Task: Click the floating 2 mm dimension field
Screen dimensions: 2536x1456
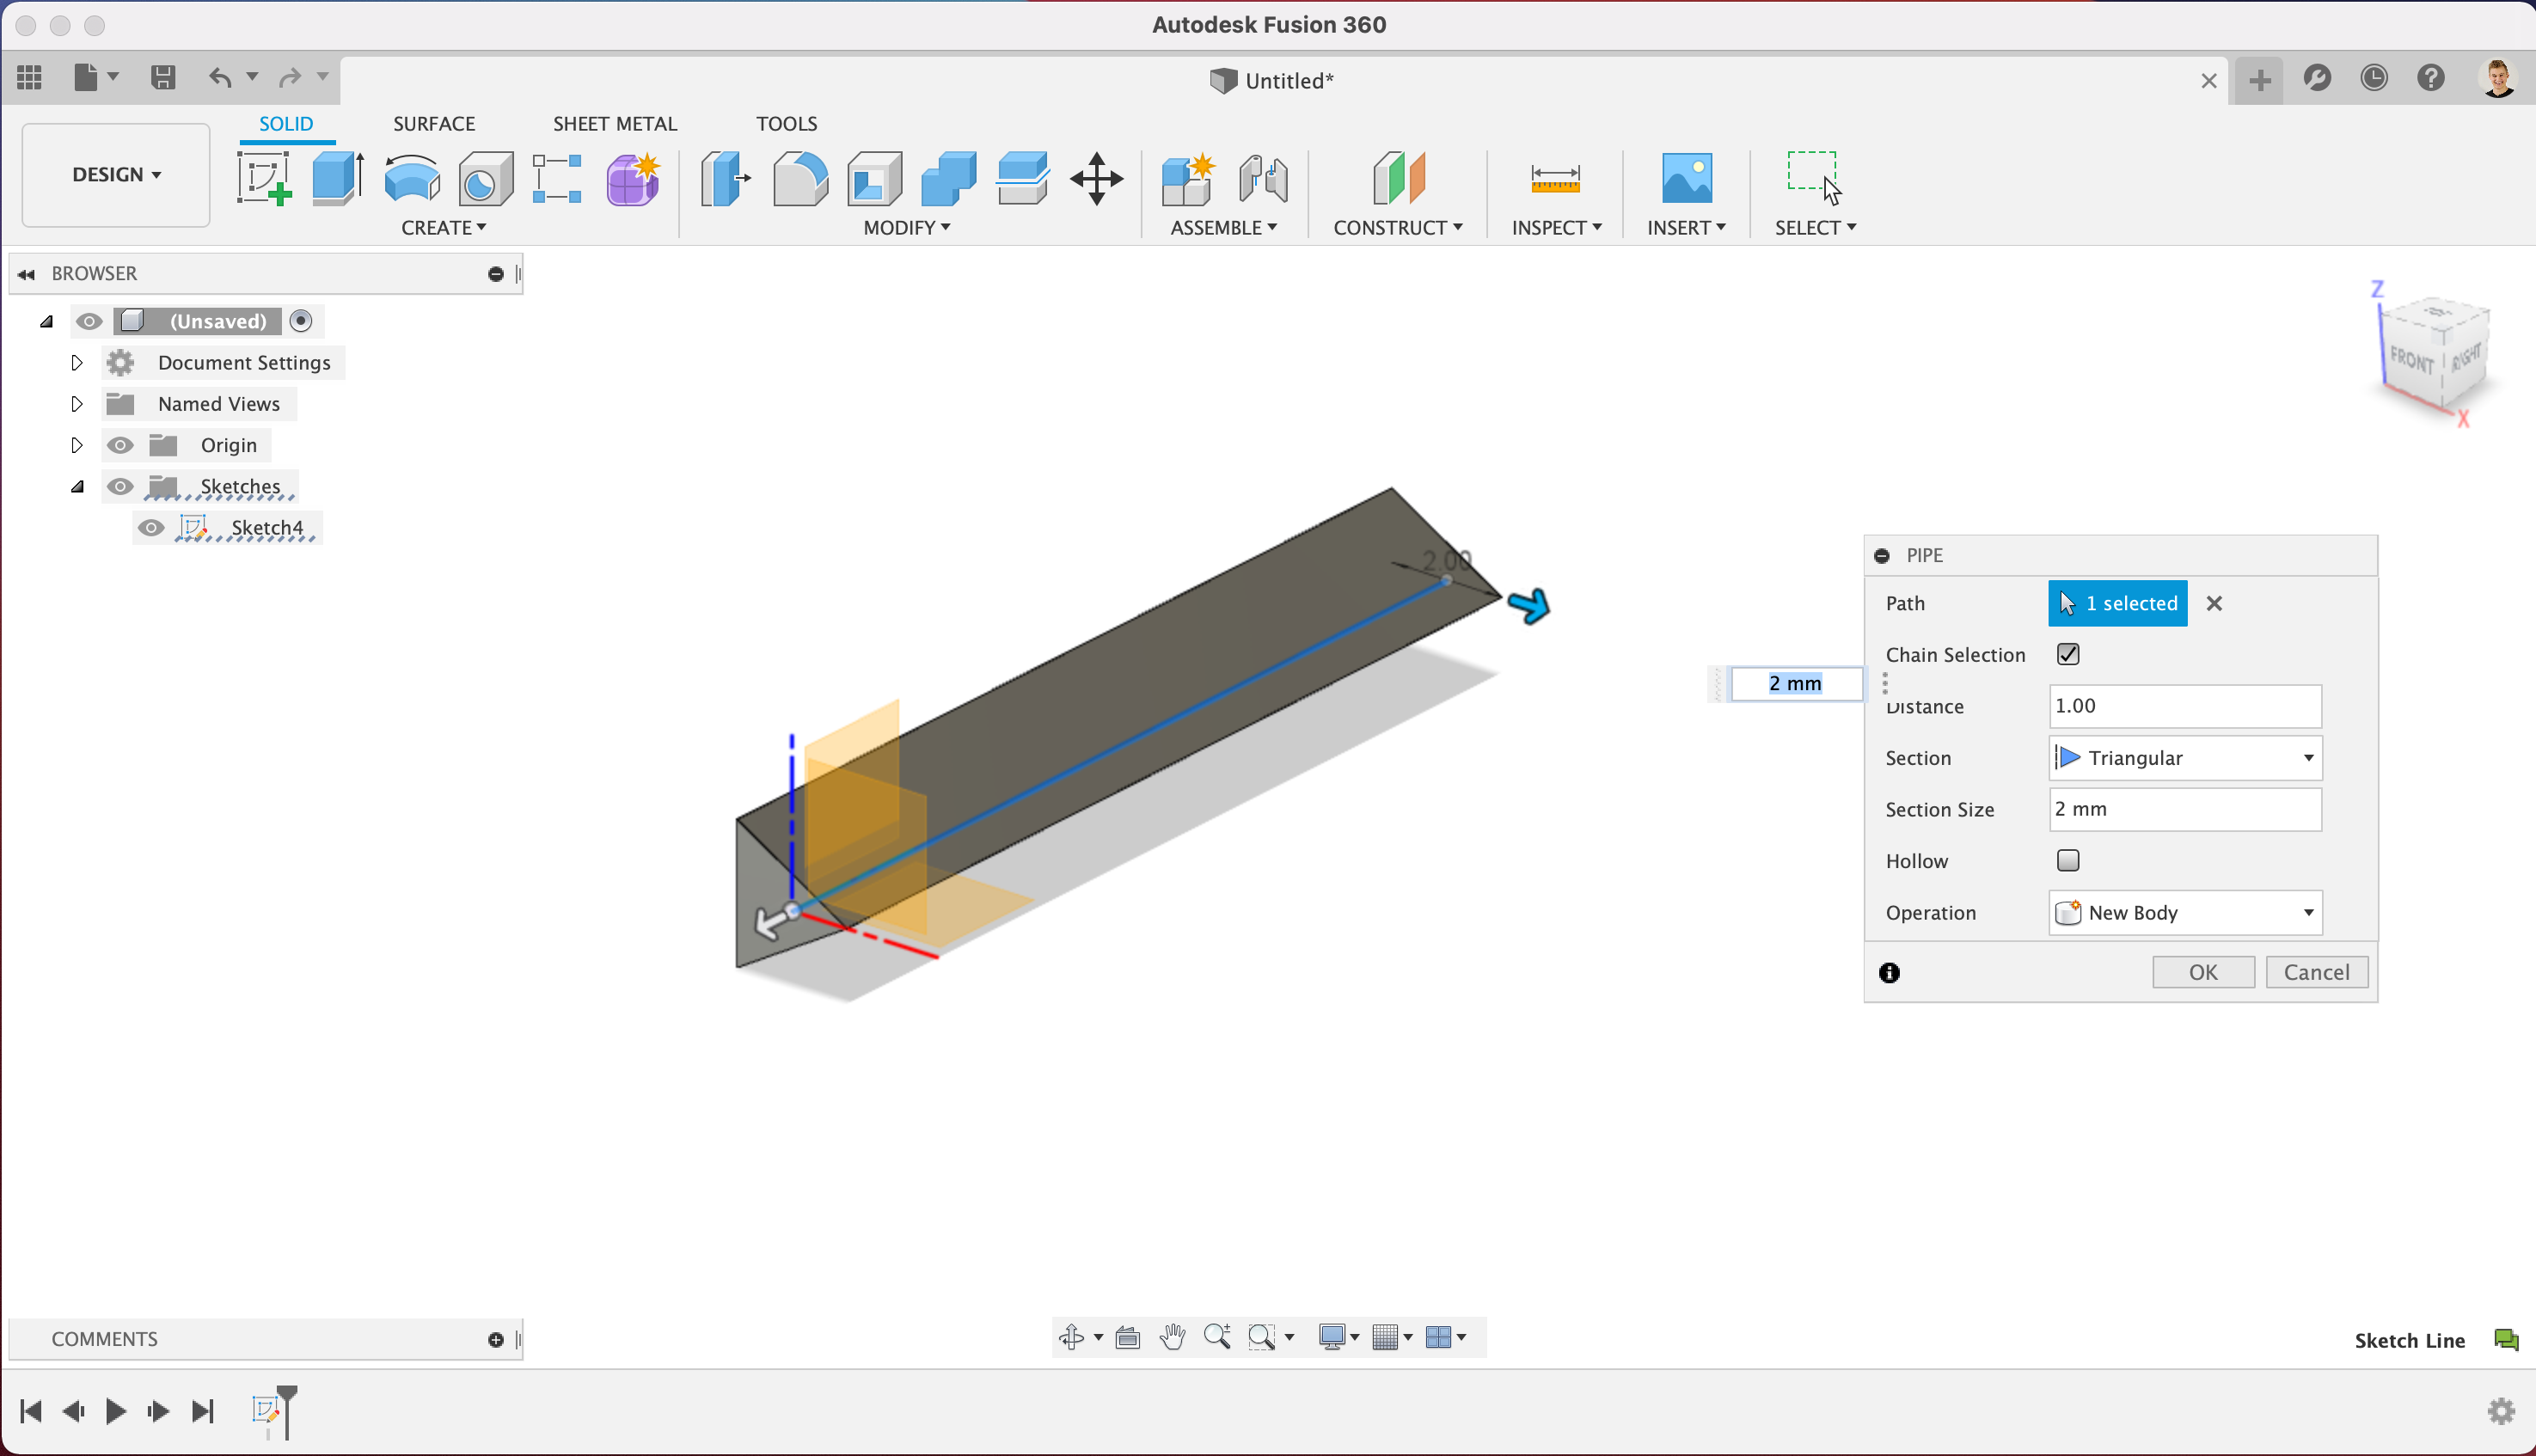Action: point(1796,683)
